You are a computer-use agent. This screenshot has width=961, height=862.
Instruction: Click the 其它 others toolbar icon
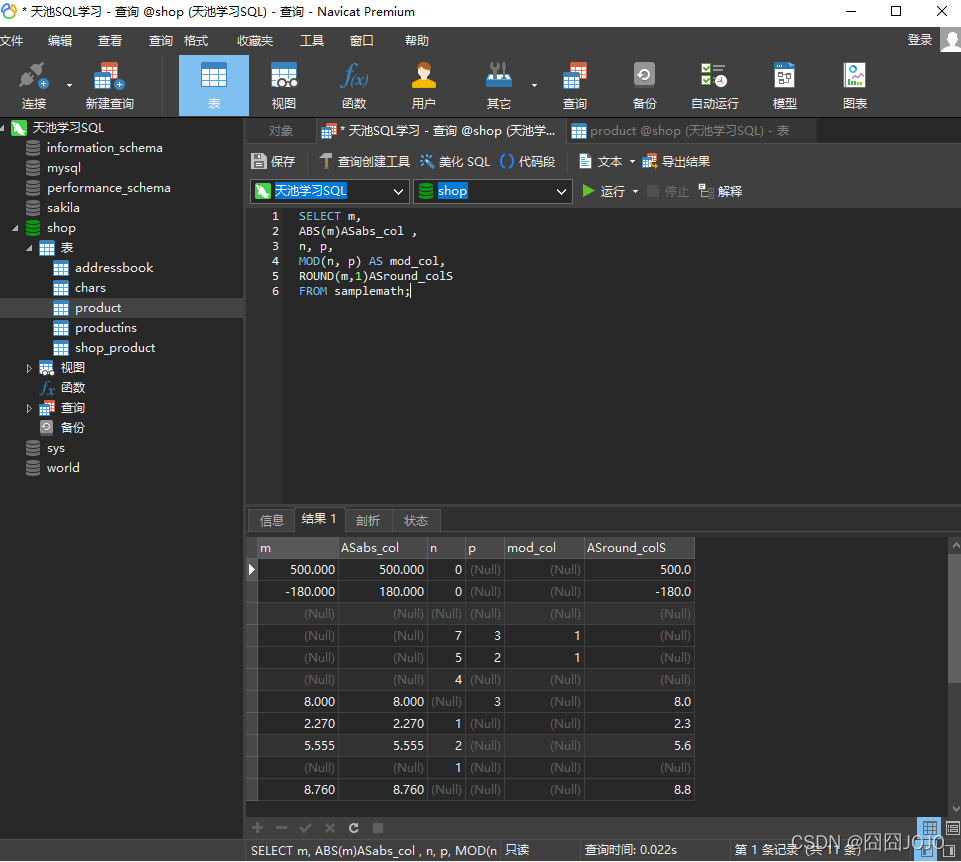pos(498,85)
